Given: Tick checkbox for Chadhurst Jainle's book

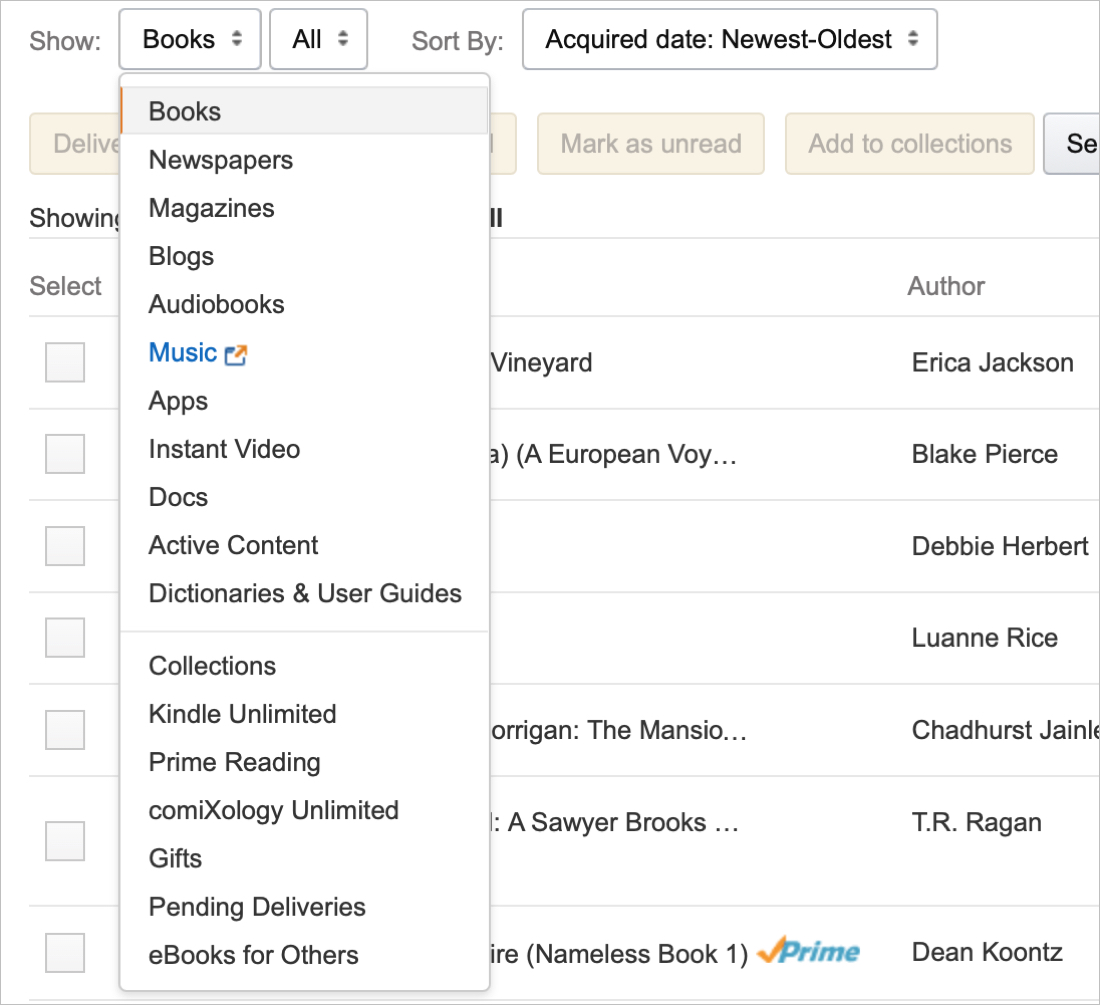Looking at the screenshot, I should [x=65, y=729].
